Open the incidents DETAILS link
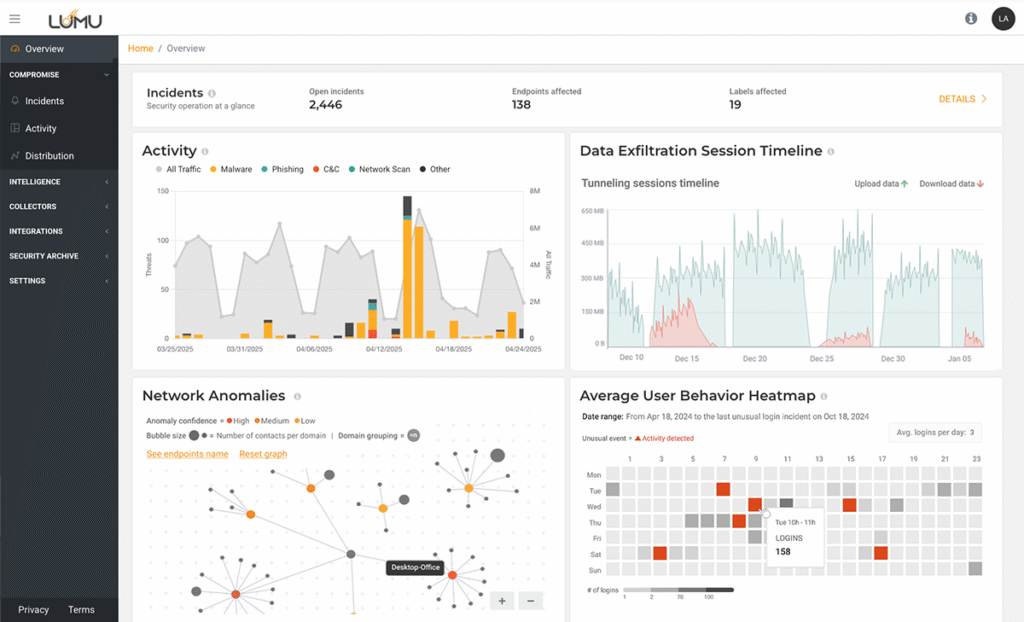 [962, 99]
